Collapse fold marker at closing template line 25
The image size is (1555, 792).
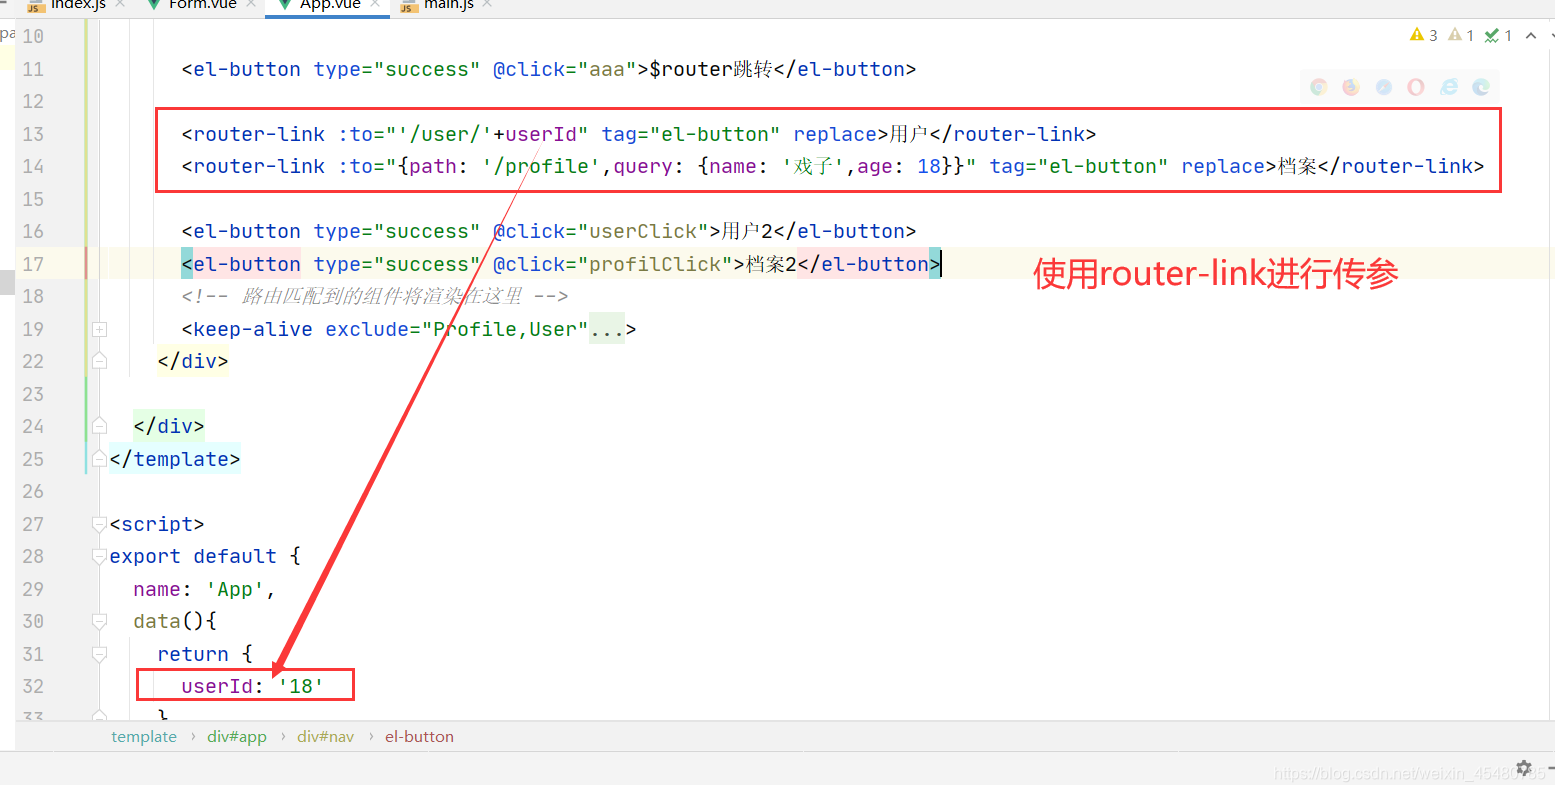point(99,459)
